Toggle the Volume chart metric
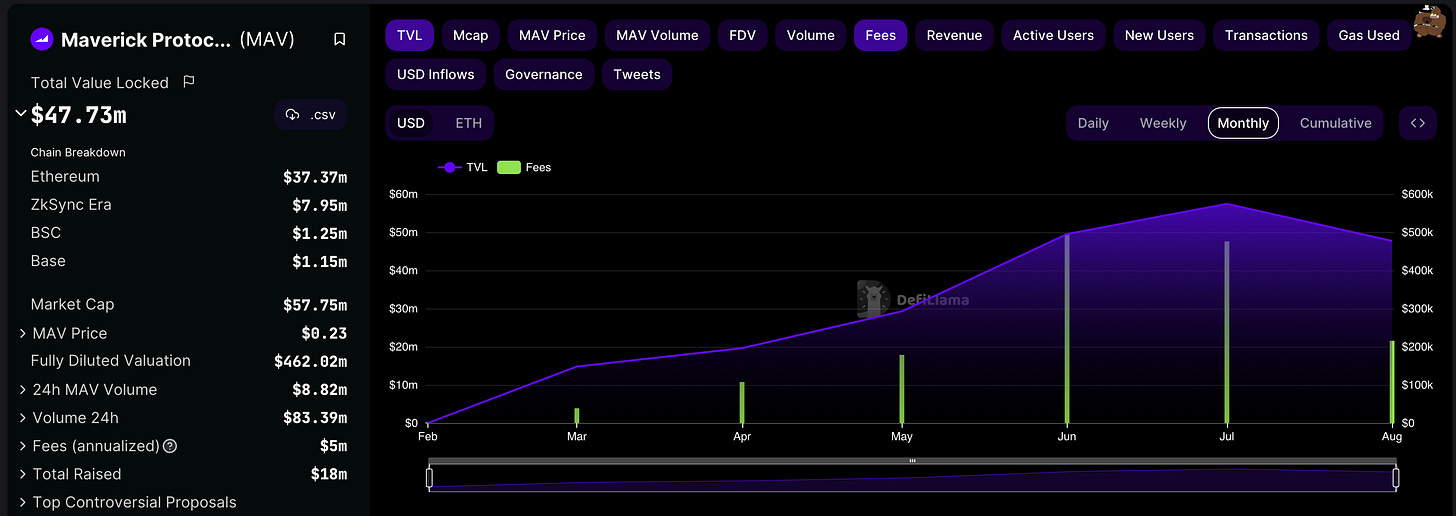The image size is (1456, 516). tap(810, 35)
